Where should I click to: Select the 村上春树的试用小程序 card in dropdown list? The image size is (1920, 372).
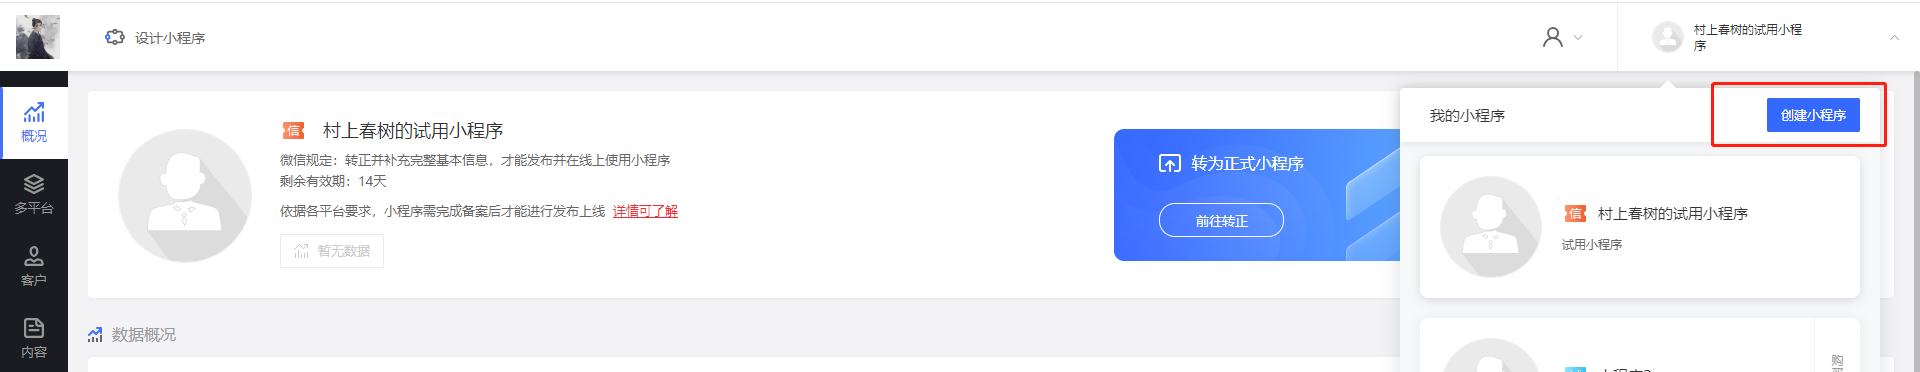[x=1640, y=227]
